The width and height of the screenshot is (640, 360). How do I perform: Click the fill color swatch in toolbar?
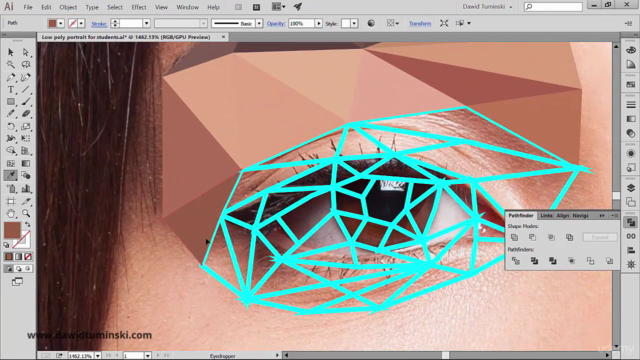12,230
